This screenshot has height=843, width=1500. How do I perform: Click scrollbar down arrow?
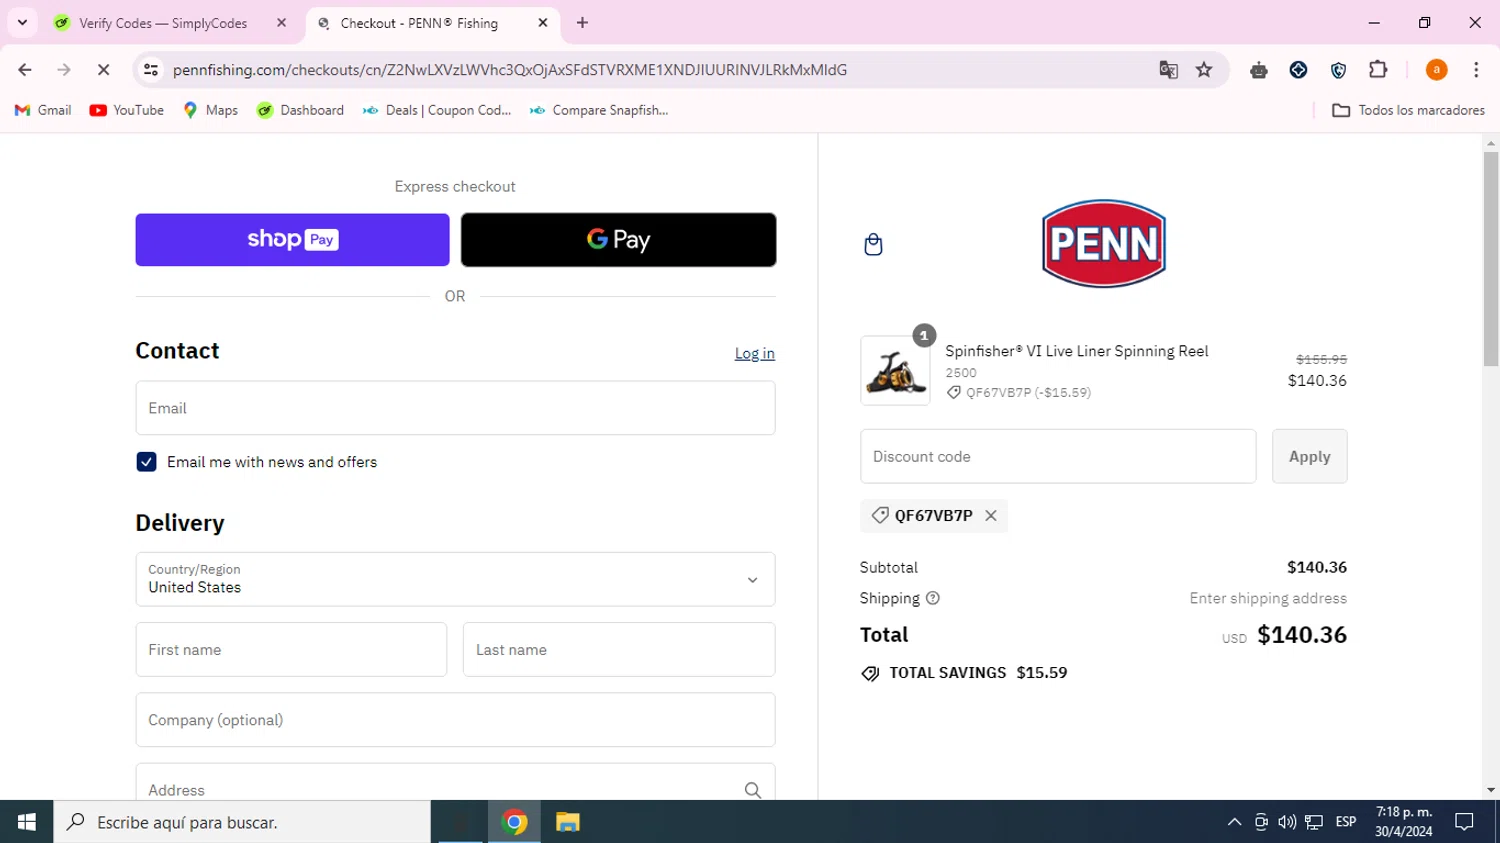click(1491, 790)
